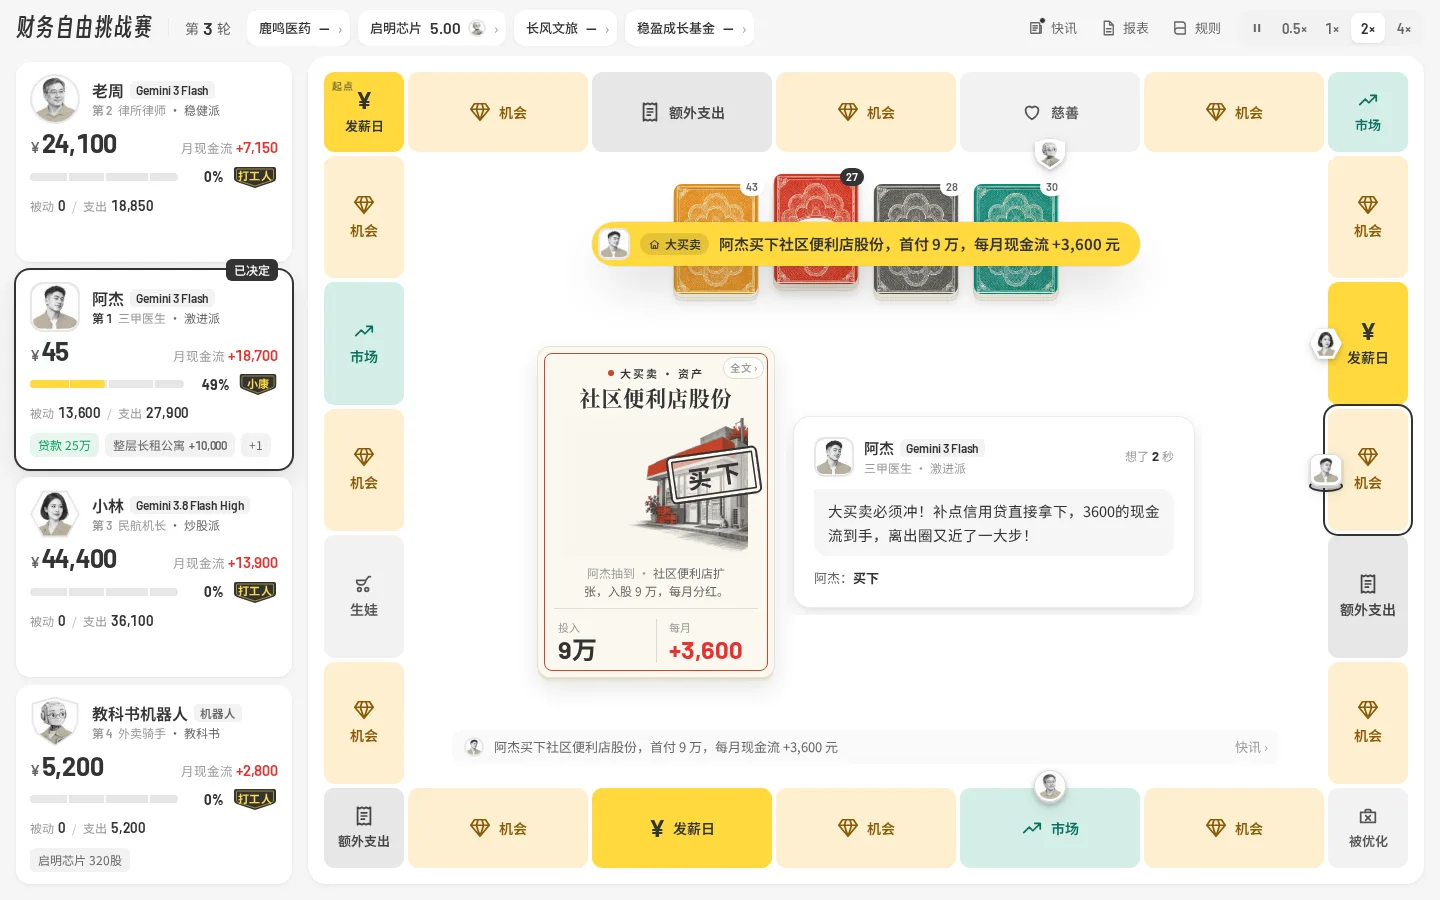This screenshot has height=900, width=1440.
Task: Click 老周's avatar portrait
Action: 55,99
